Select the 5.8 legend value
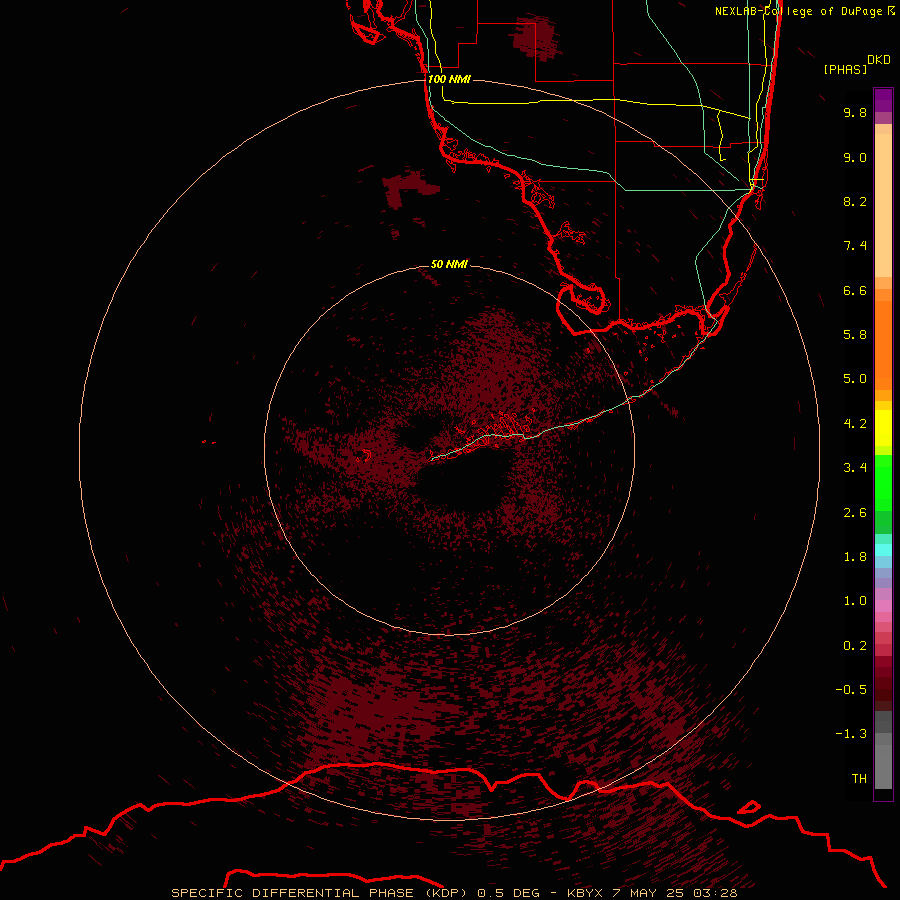 [855, 335]
